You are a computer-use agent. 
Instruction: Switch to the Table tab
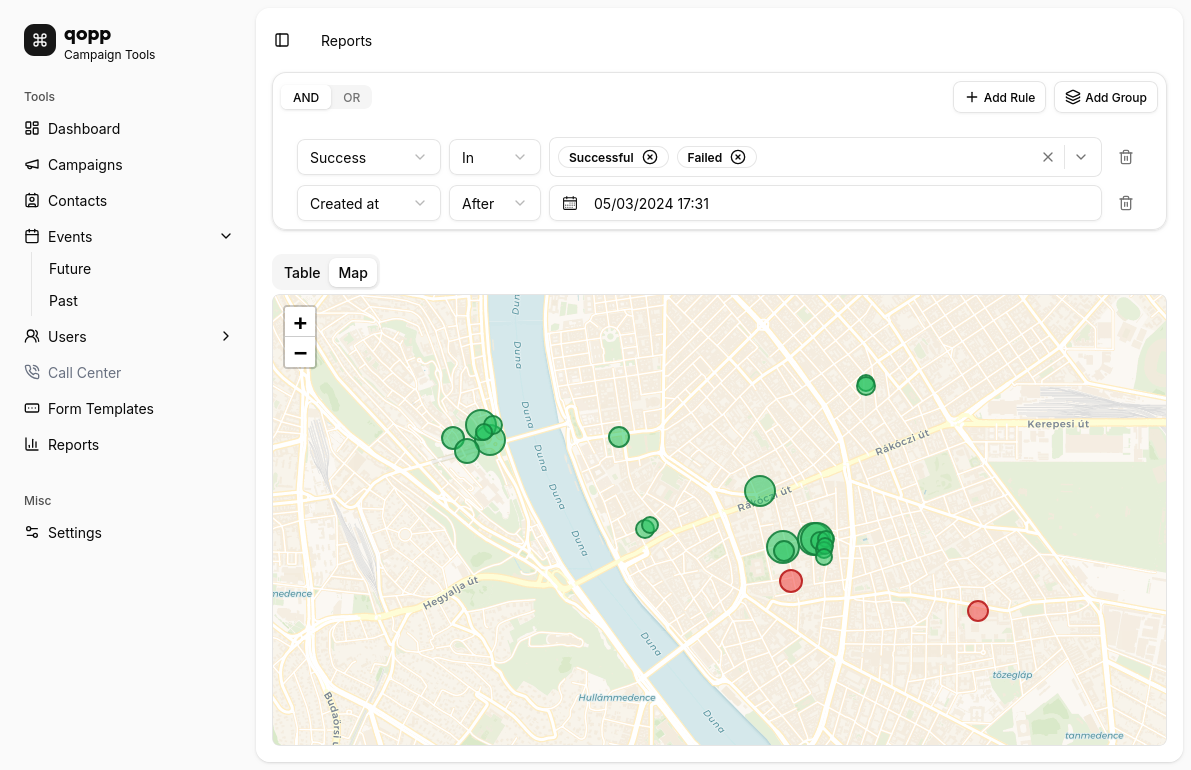[x=302, y=272]
